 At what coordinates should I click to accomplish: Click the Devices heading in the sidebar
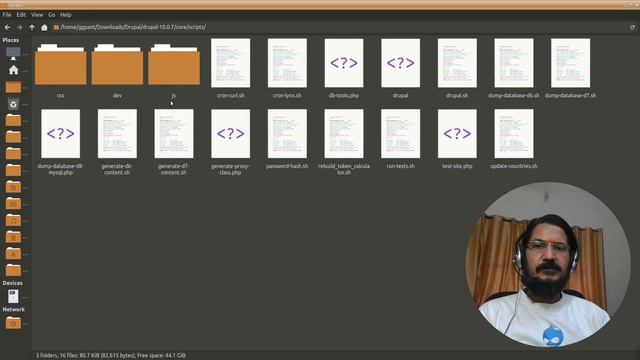click(x=13, y=283)
